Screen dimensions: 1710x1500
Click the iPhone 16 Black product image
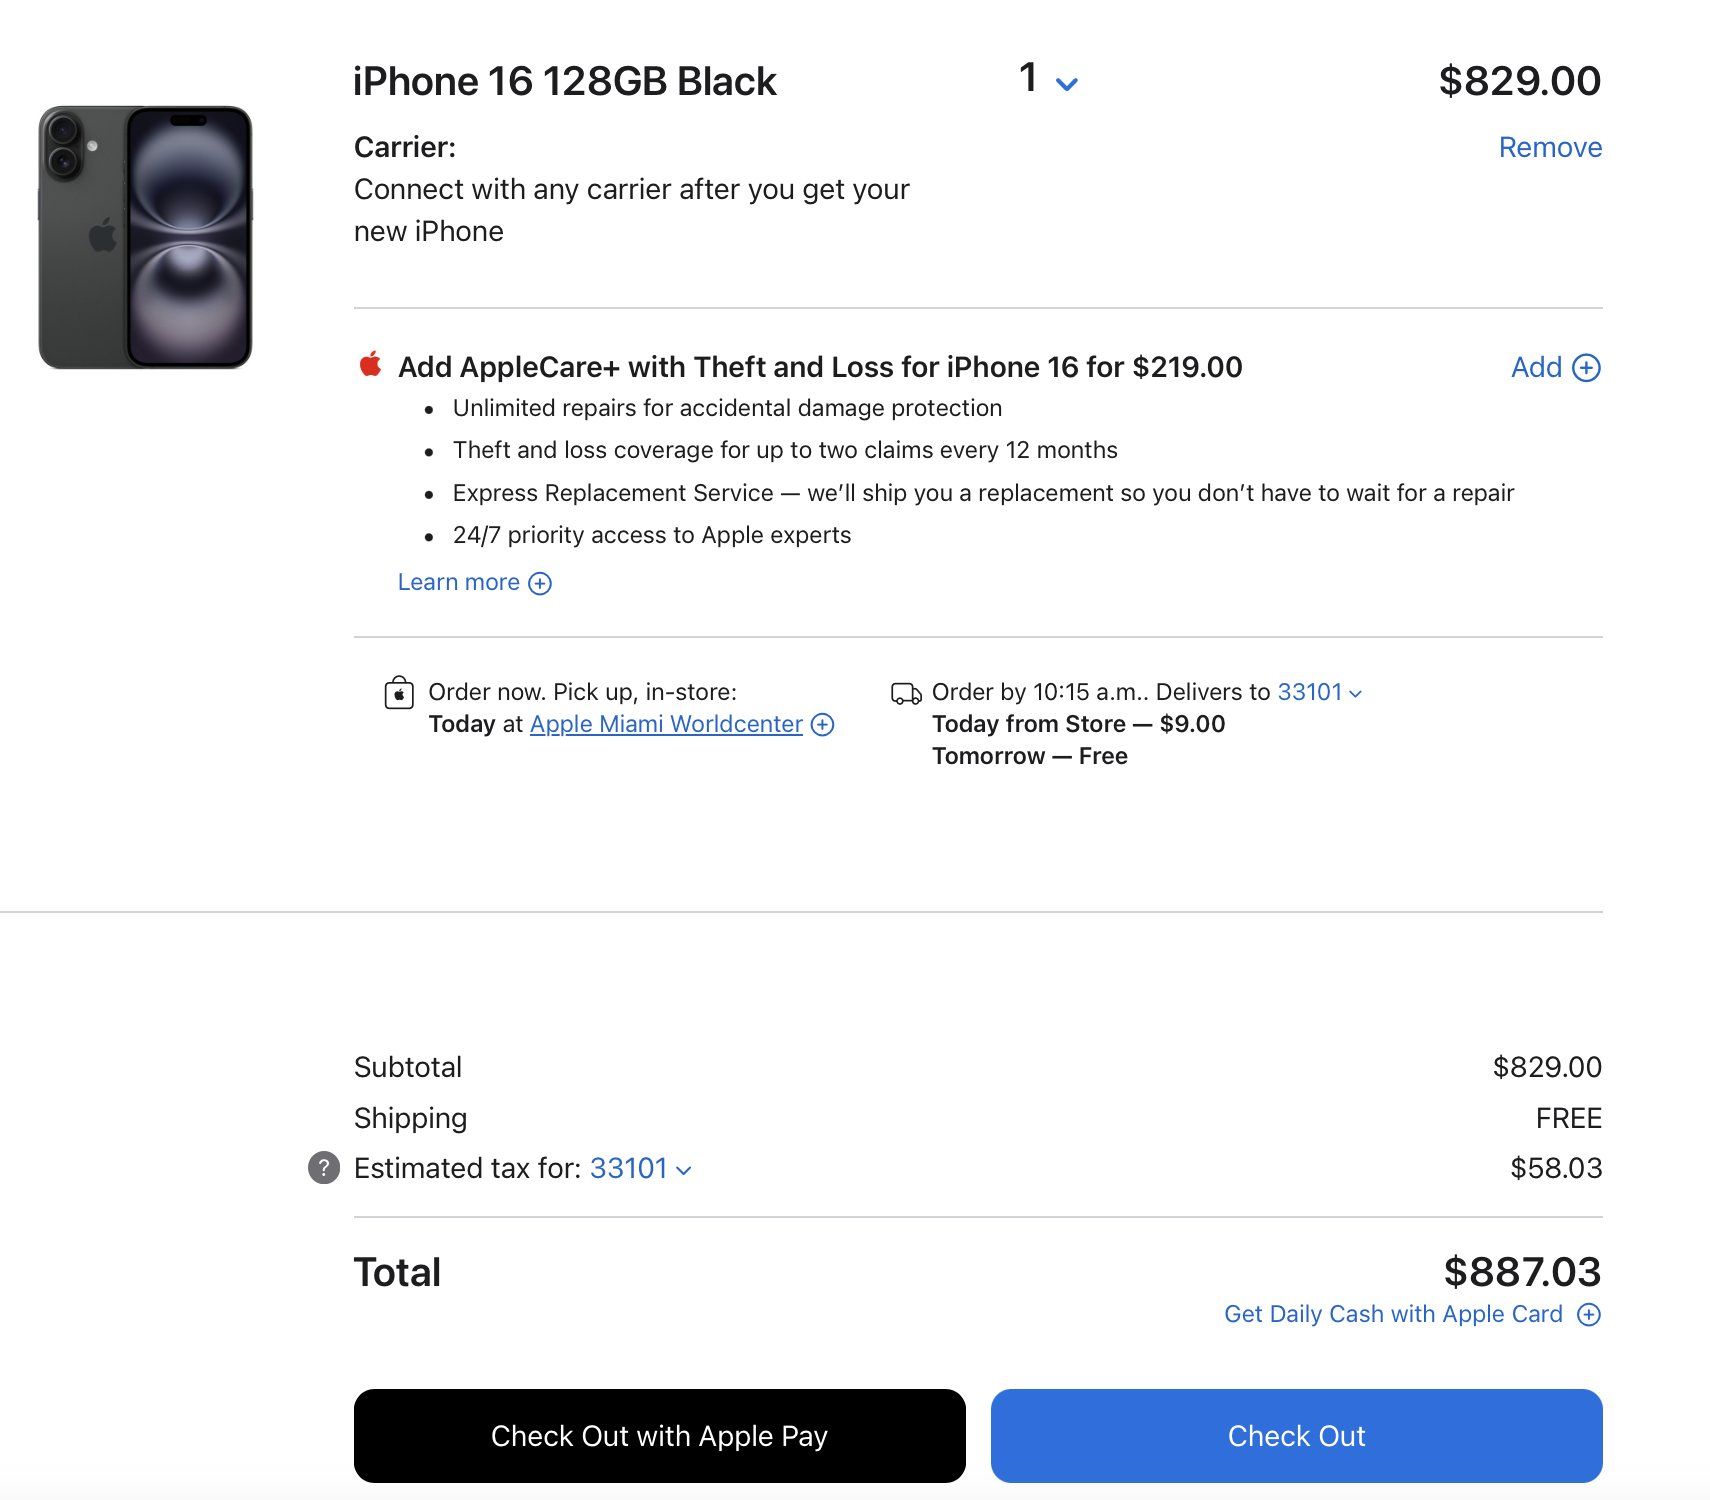click(x=145, y=237)
